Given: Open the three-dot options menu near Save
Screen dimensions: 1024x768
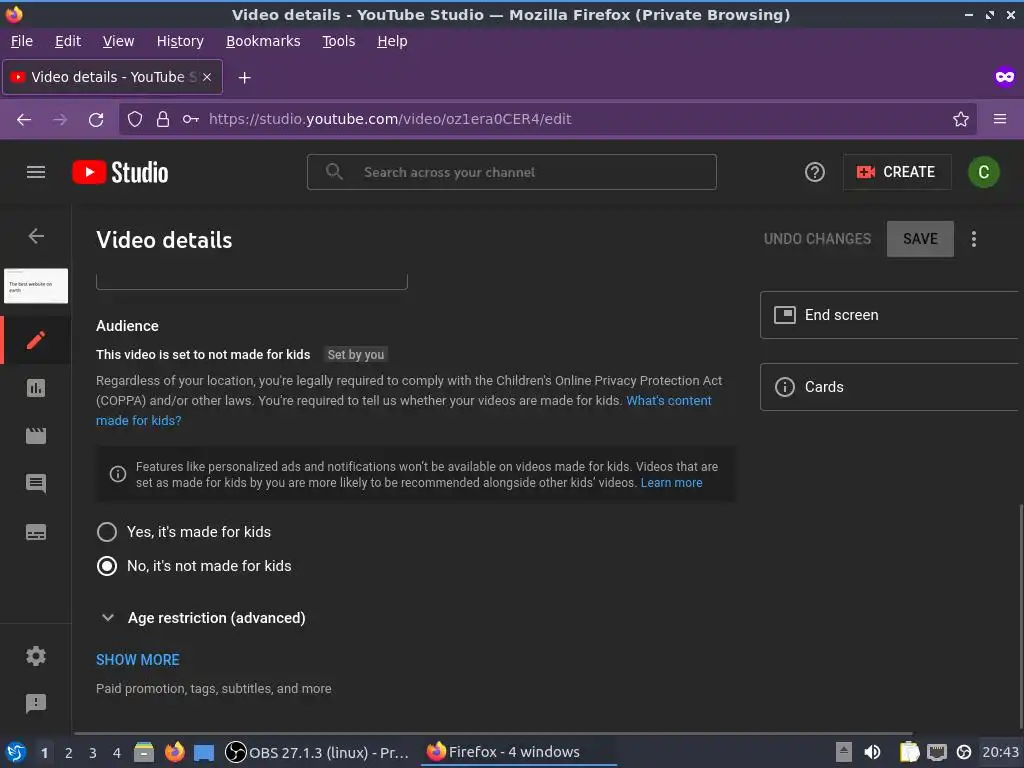Looking at the screenshot, I should click(974, 239).
